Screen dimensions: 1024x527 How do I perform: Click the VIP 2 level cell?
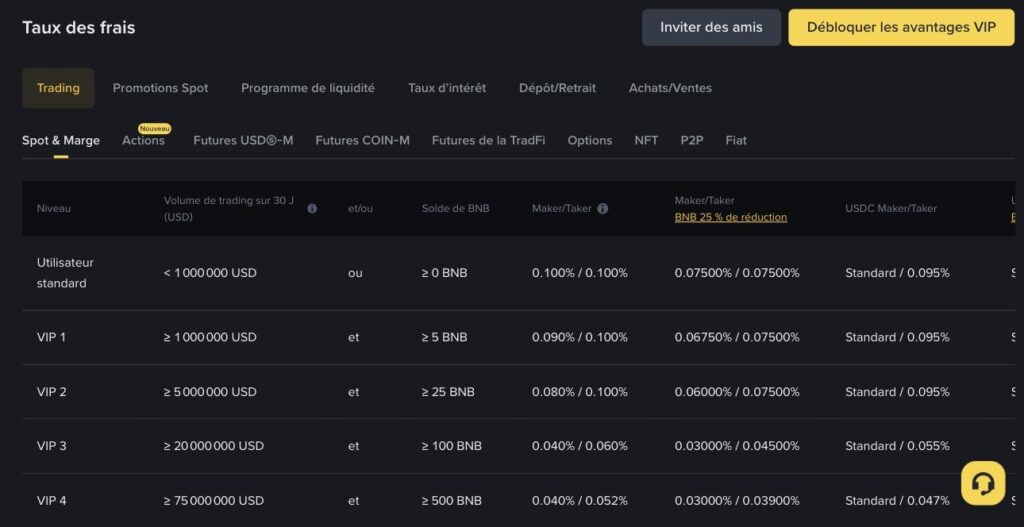[52, 392]
